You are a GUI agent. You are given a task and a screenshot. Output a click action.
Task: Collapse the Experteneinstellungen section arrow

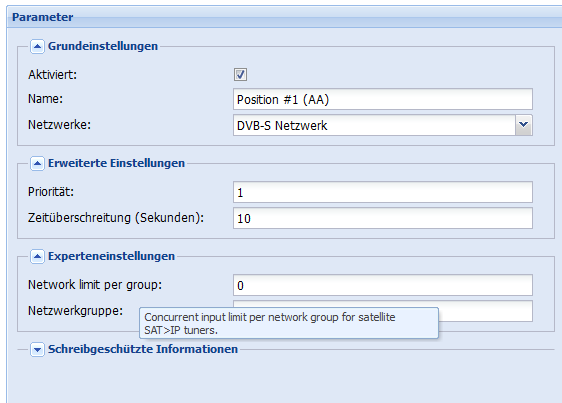coord(37,256)
